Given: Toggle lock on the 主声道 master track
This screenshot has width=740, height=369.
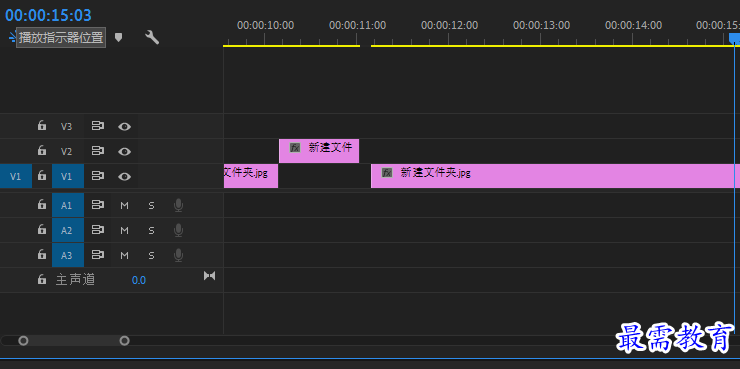Looking at the screenshot, I should 42,279.
